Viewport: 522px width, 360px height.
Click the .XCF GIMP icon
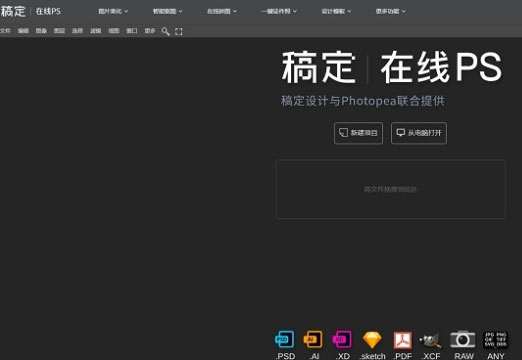[431, 340]
